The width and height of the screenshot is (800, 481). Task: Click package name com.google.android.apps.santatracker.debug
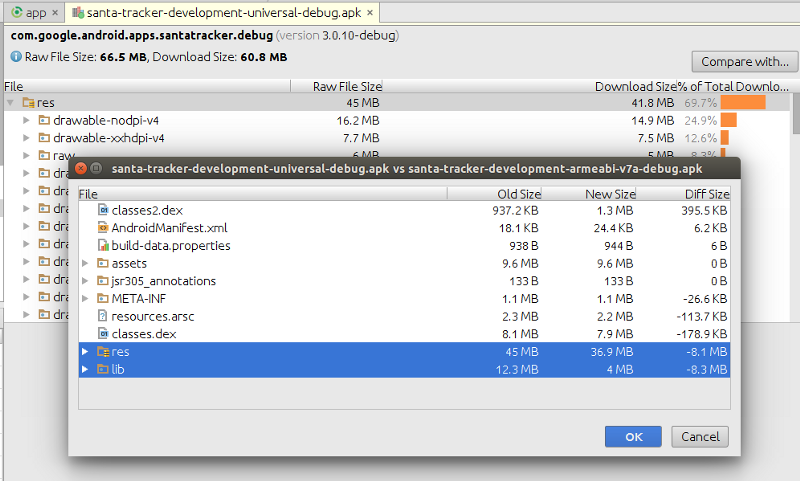142,35
